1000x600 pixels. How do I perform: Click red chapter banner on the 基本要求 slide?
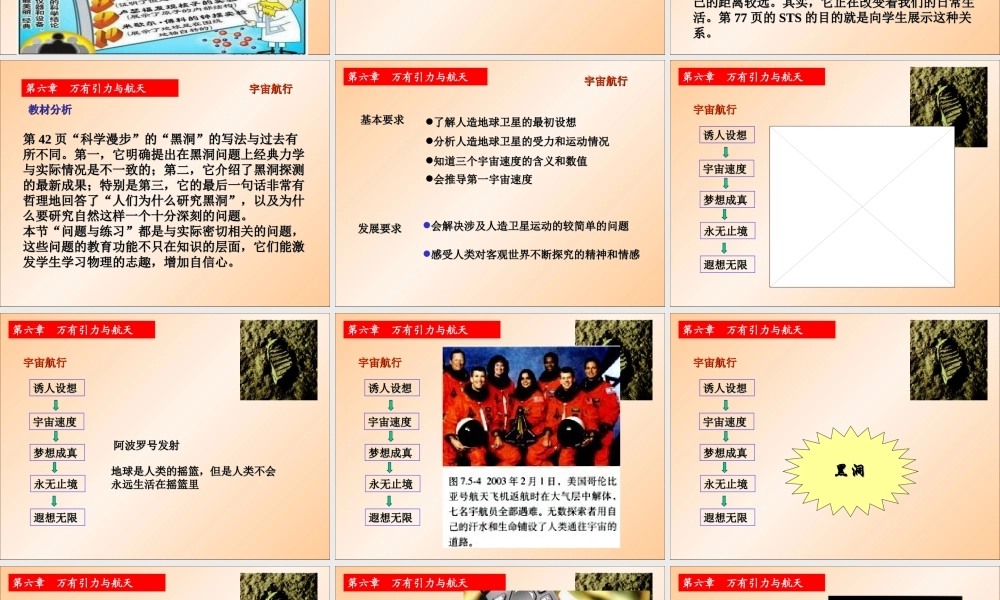click(415, 77)
